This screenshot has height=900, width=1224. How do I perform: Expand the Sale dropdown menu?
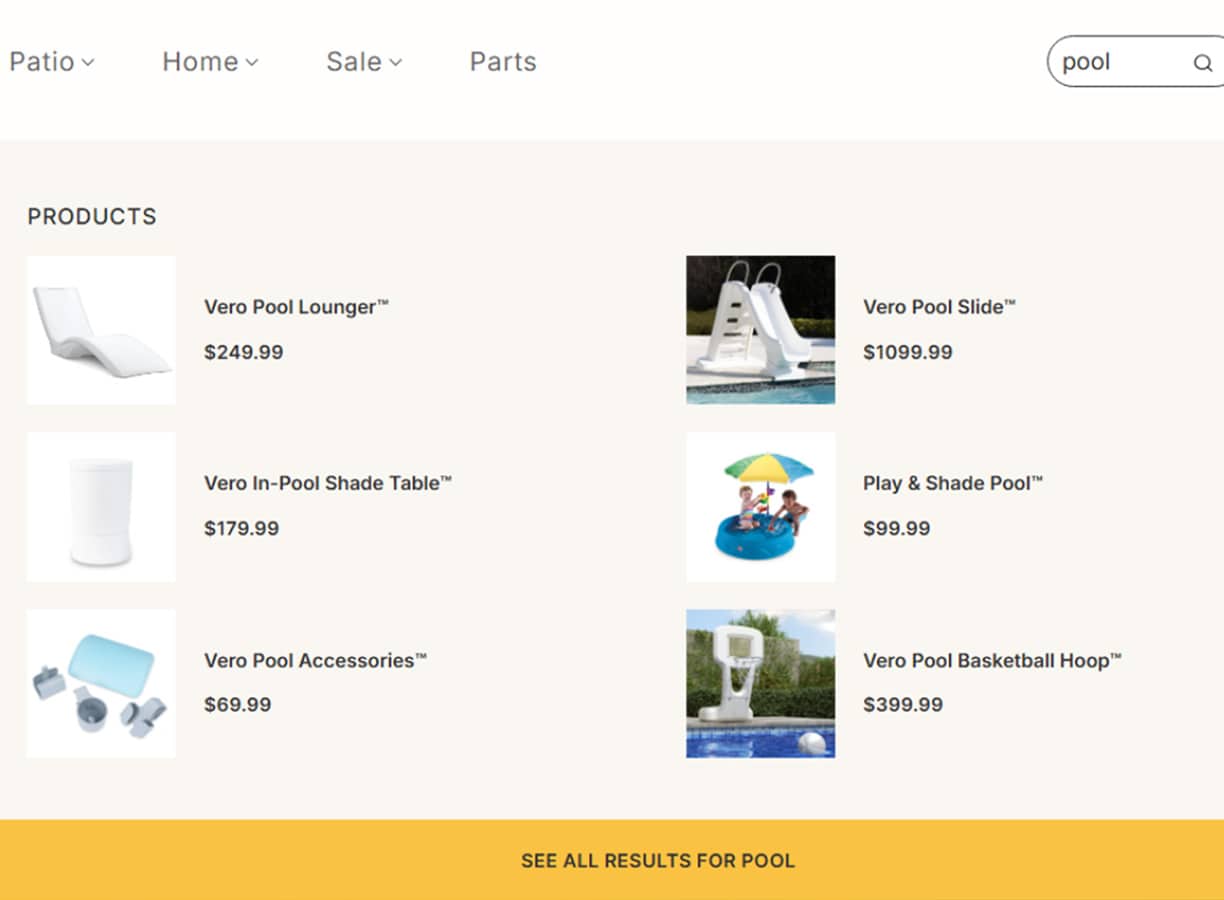click(x=364, y=62)
